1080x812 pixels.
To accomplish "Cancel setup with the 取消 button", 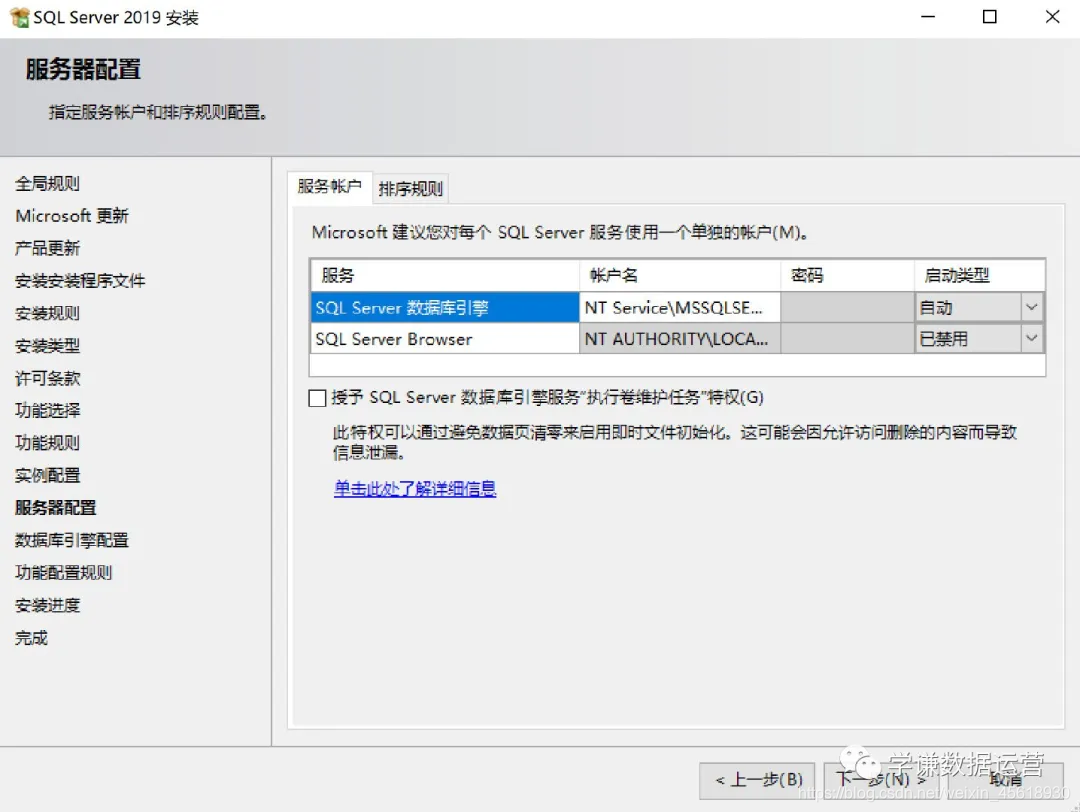I will (x=1005, y=780).
